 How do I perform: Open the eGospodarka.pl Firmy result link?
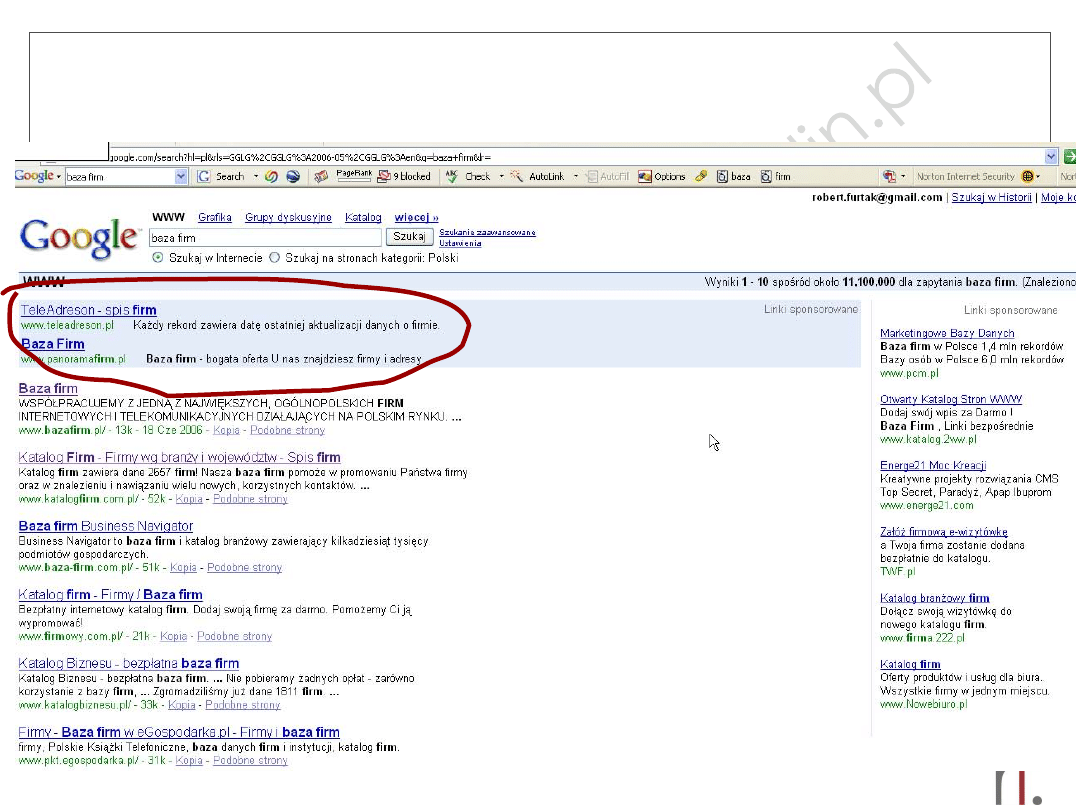click(179, 732)
